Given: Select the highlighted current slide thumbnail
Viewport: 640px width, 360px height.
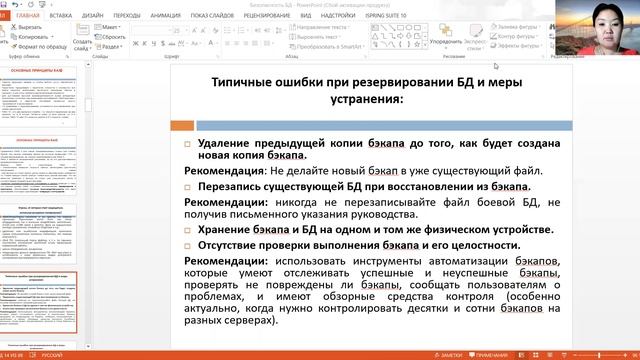Looking at the screenshot, I should pos(38,302).
